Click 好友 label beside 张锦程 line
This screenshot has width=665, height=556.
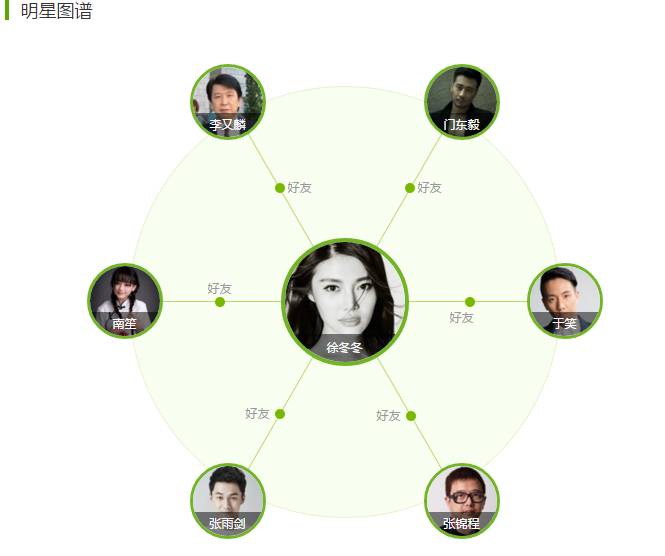pos(388,415)
